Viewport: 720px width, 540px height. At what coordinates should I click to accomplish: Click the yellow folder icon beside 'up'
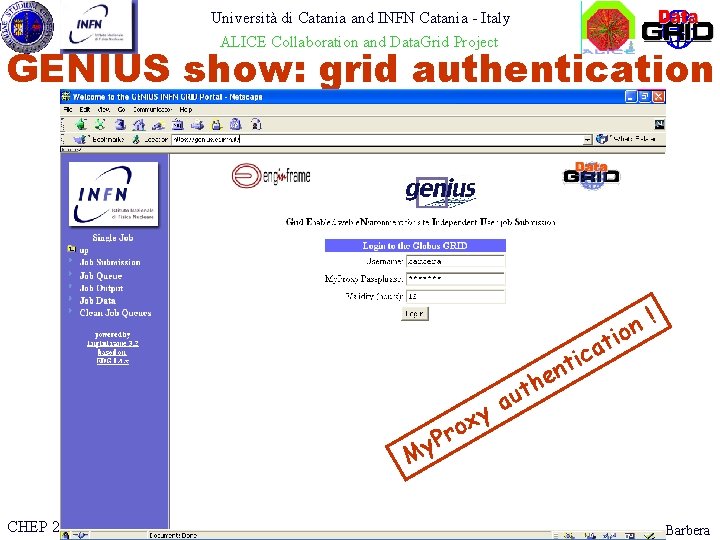point(72,249)
